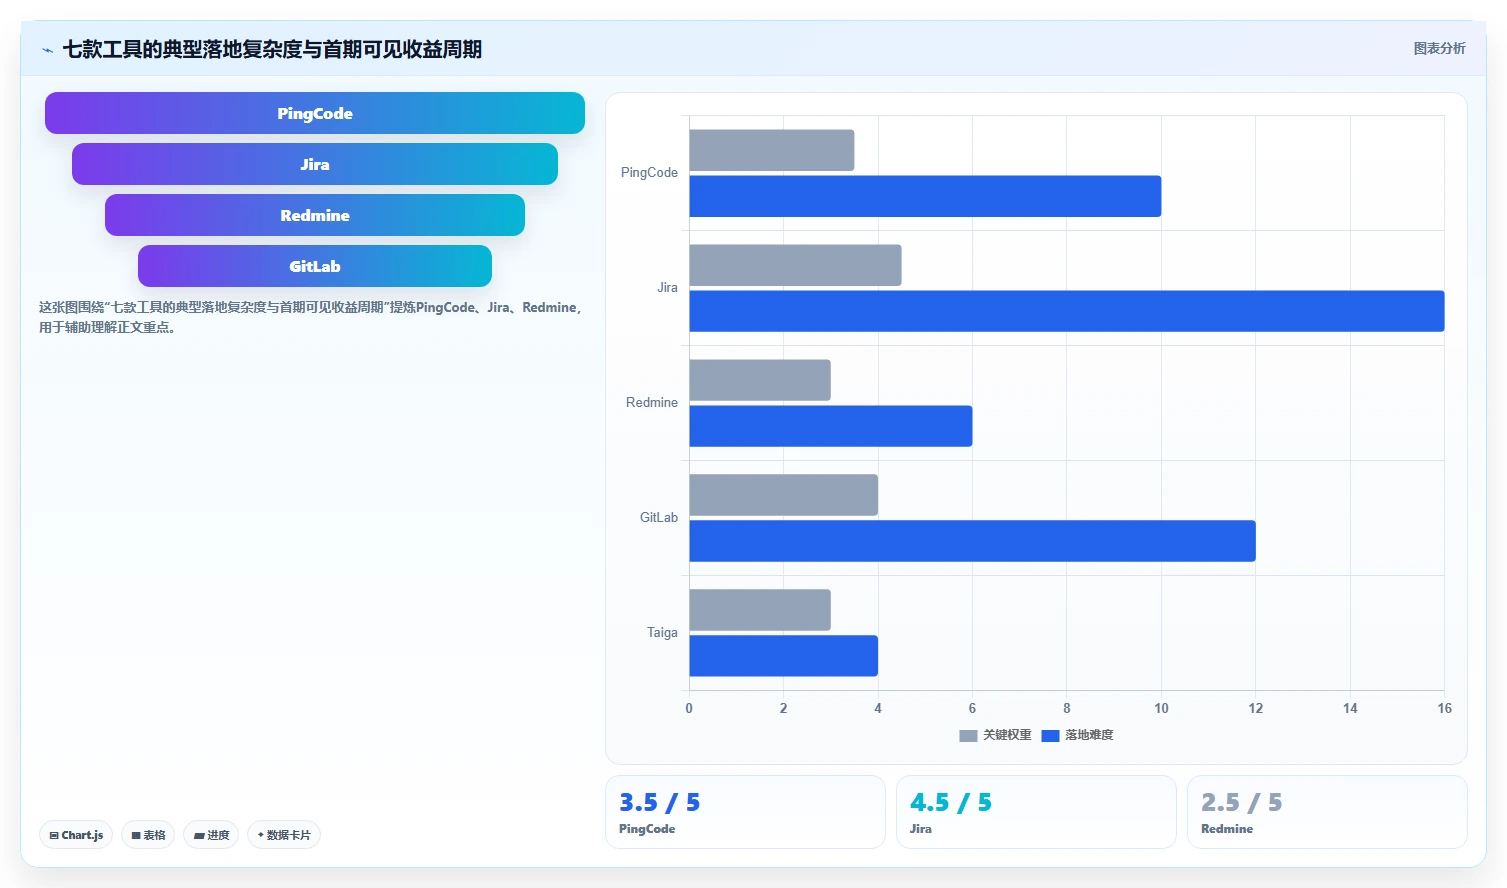
Task: Click the x-axis tick label 14
Action: (1350, 708)
